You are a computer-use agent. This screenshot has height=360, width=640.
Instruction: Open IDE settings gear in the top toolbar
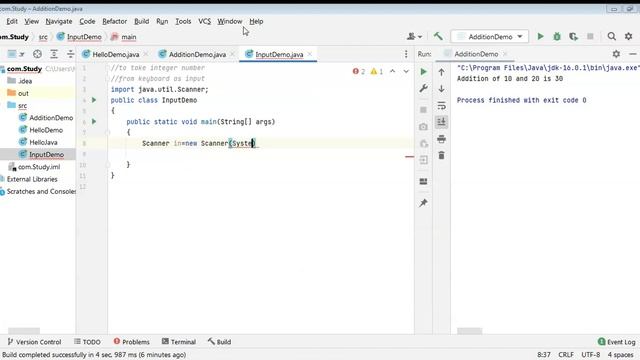click(629, 36)
